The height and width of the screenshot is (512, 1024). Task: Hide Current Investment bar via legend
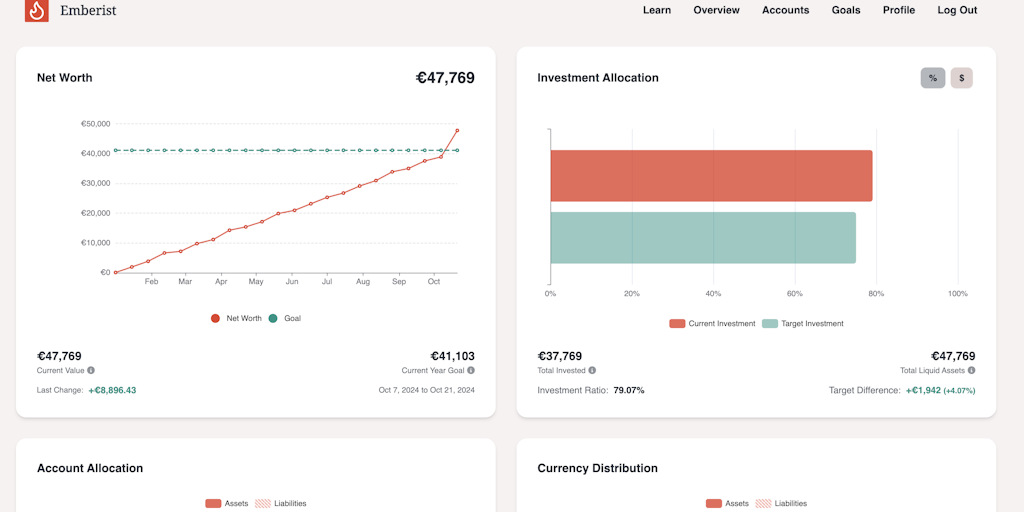pyautogui.click(x=712, y=324)
